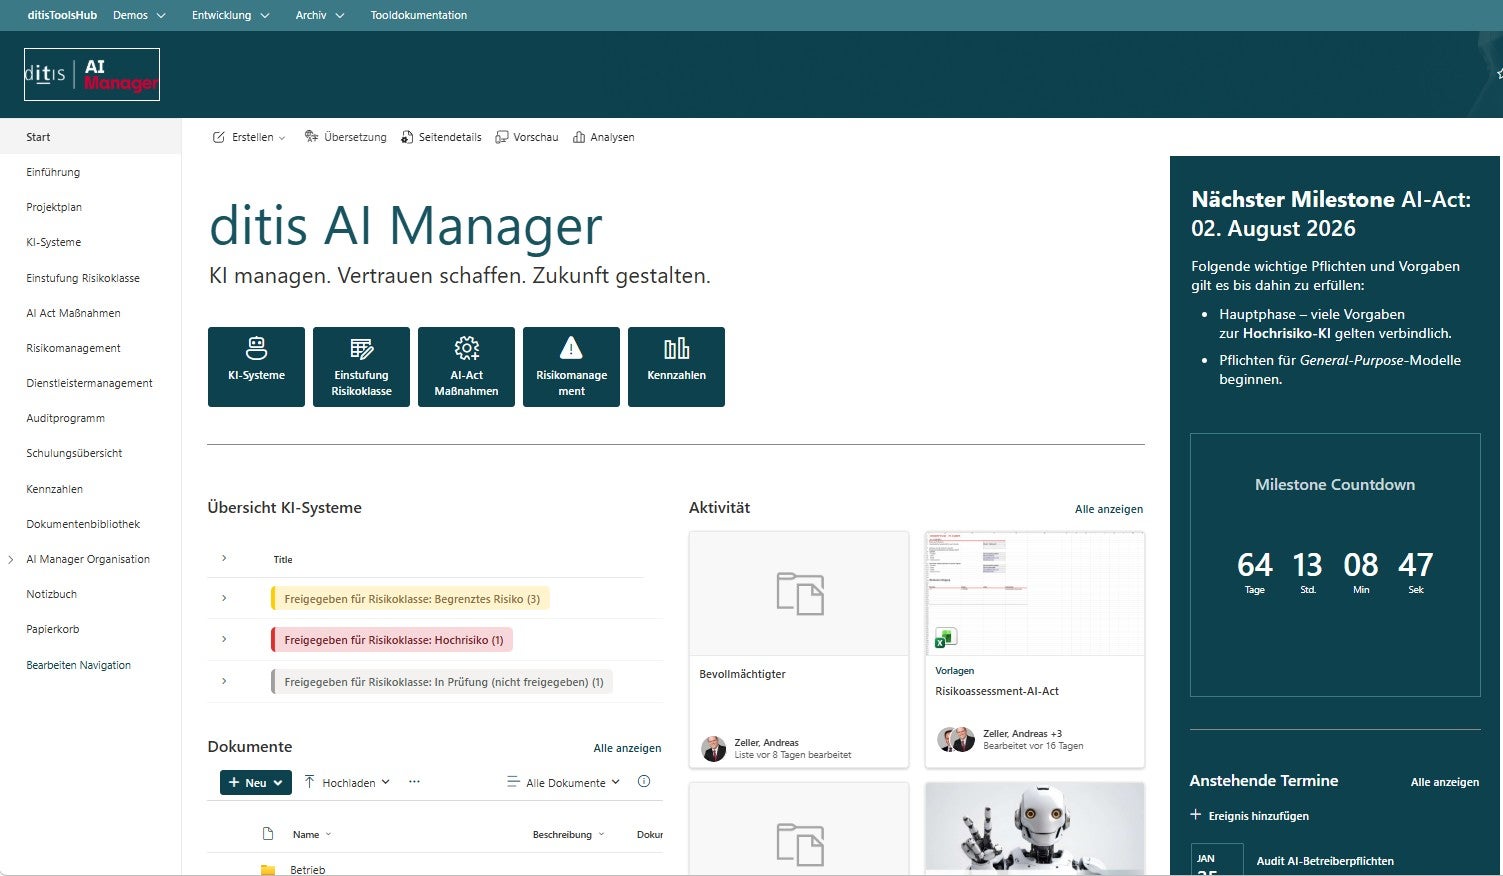Click the Übersicht KI-Systeme heading
1503x876 pixels.
click(x=284, y=507)
